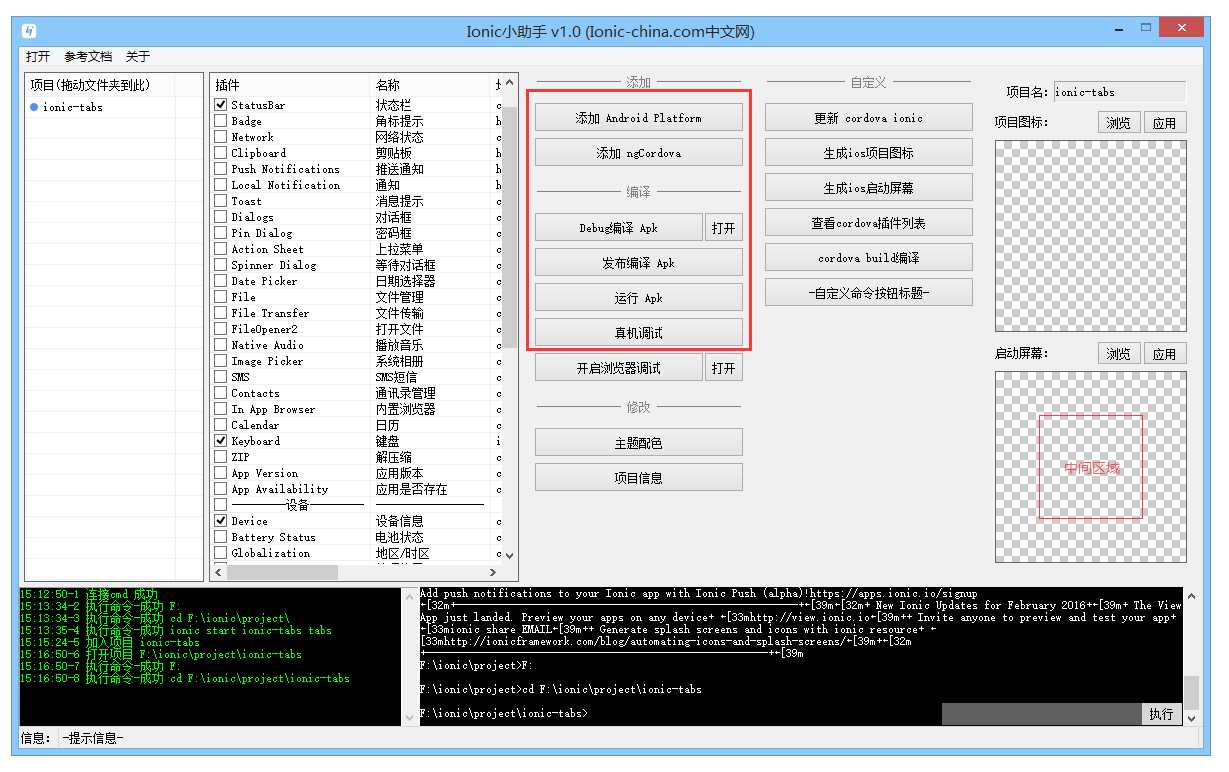Screen dimensions: 1229x772
Task: Click the '日期选择器' name cell
Action: click(x=406, y=281)
